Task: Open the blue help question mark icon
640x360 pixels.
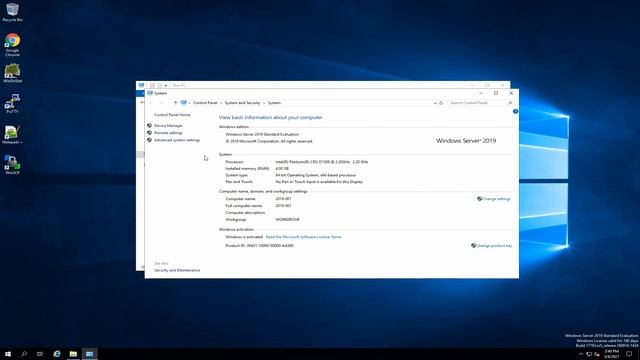Action: click(516, 111)
